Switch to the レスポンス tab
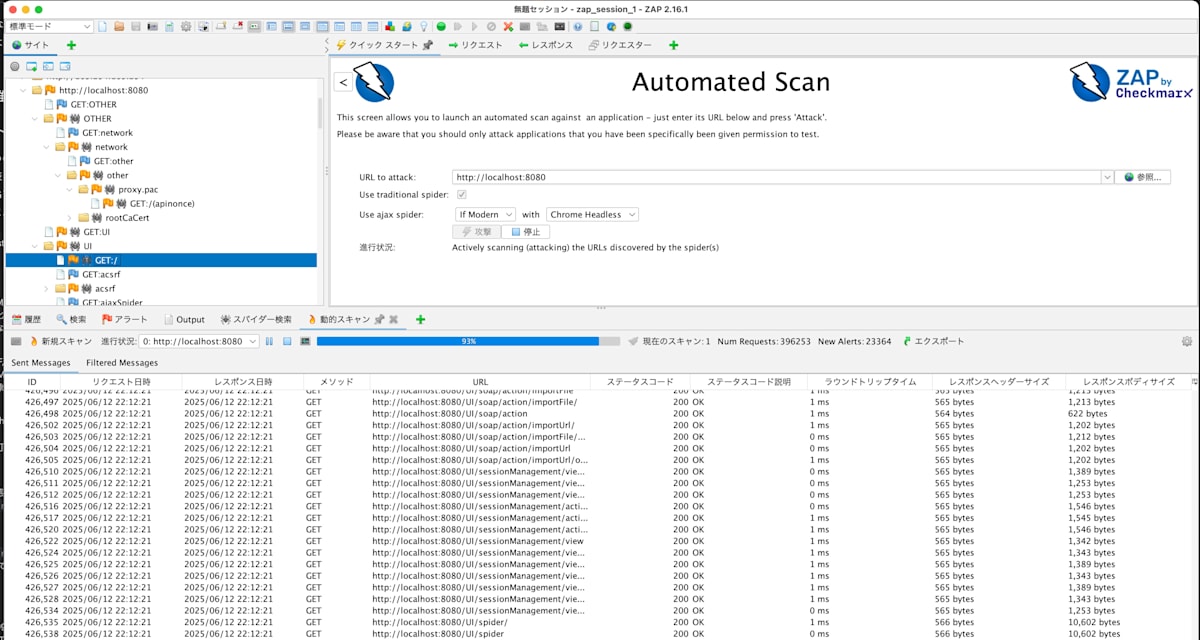The width and height of the screenshot is (1200, 640). (547, 45)
